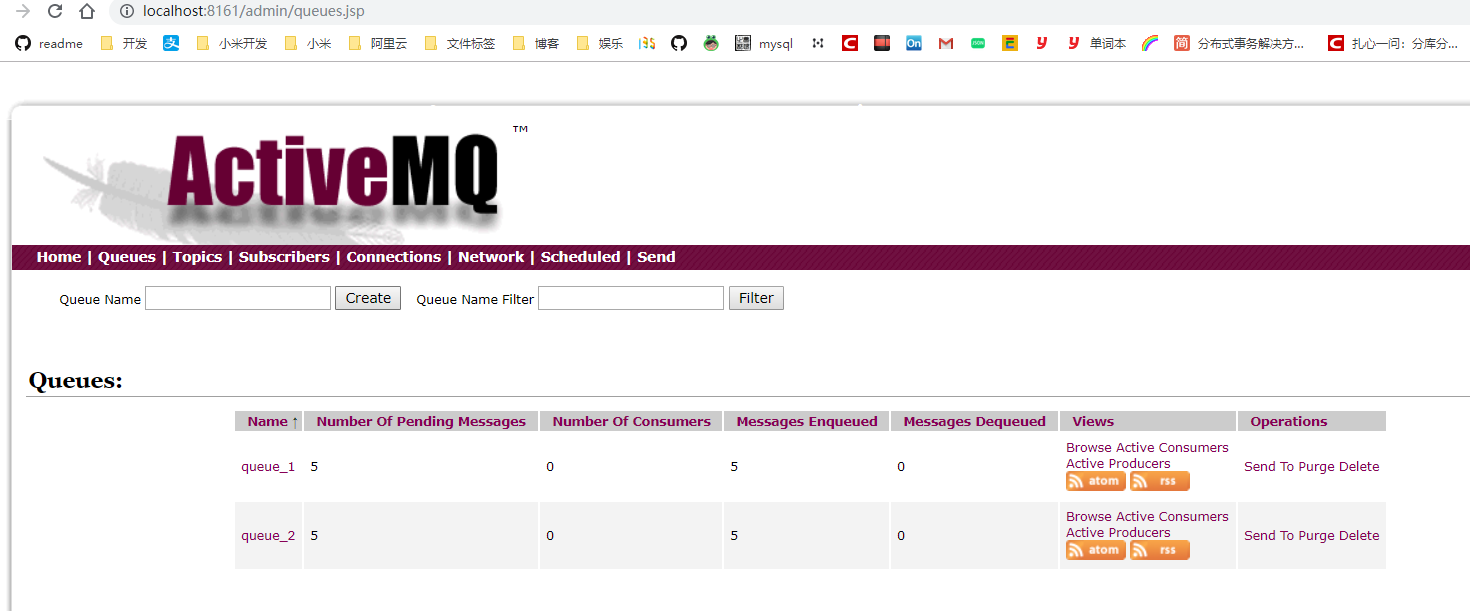Open the second GitHub octocat bookmark

[679, 43]
